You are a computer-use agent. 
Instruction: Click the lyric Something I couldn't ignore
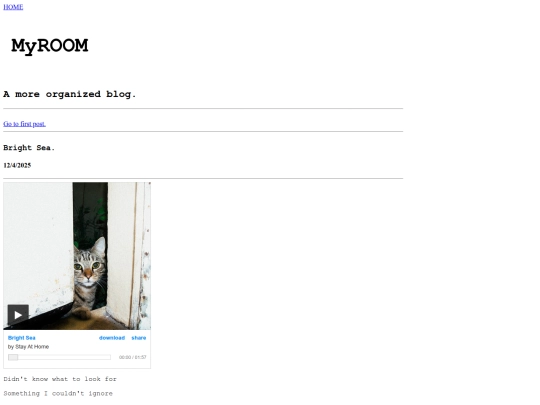[58, 393]
